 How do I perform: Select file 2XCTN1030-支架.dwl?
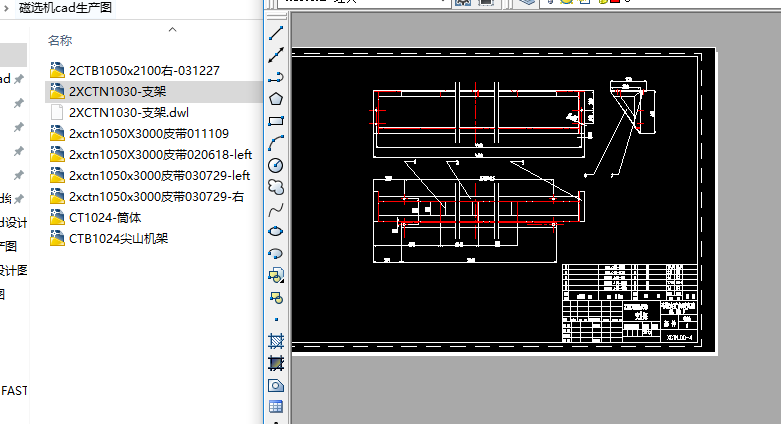point(129,113)
